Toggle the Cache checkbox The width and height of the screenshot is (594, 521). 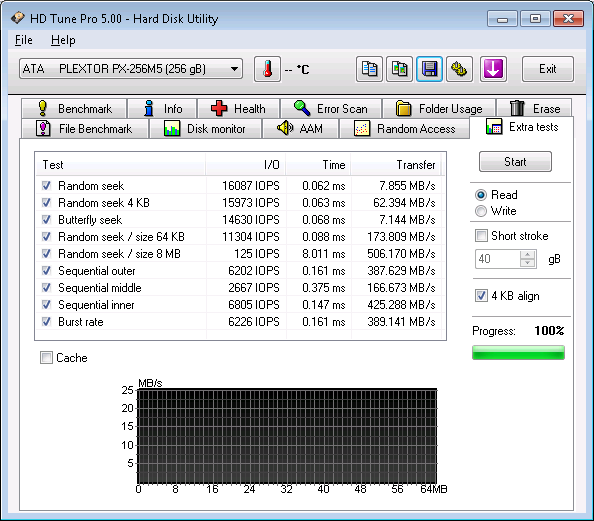[46, 357]
